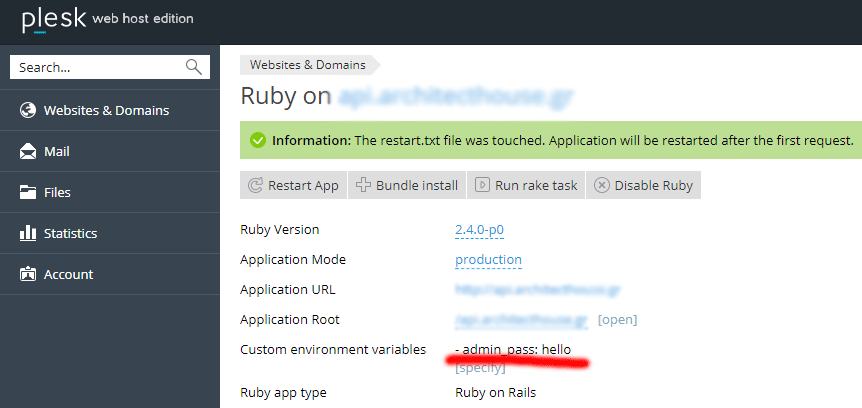Open the Websites & Domains breadcrumb
The height and width of the screenshot is (408, 862).
click(308, 65)
